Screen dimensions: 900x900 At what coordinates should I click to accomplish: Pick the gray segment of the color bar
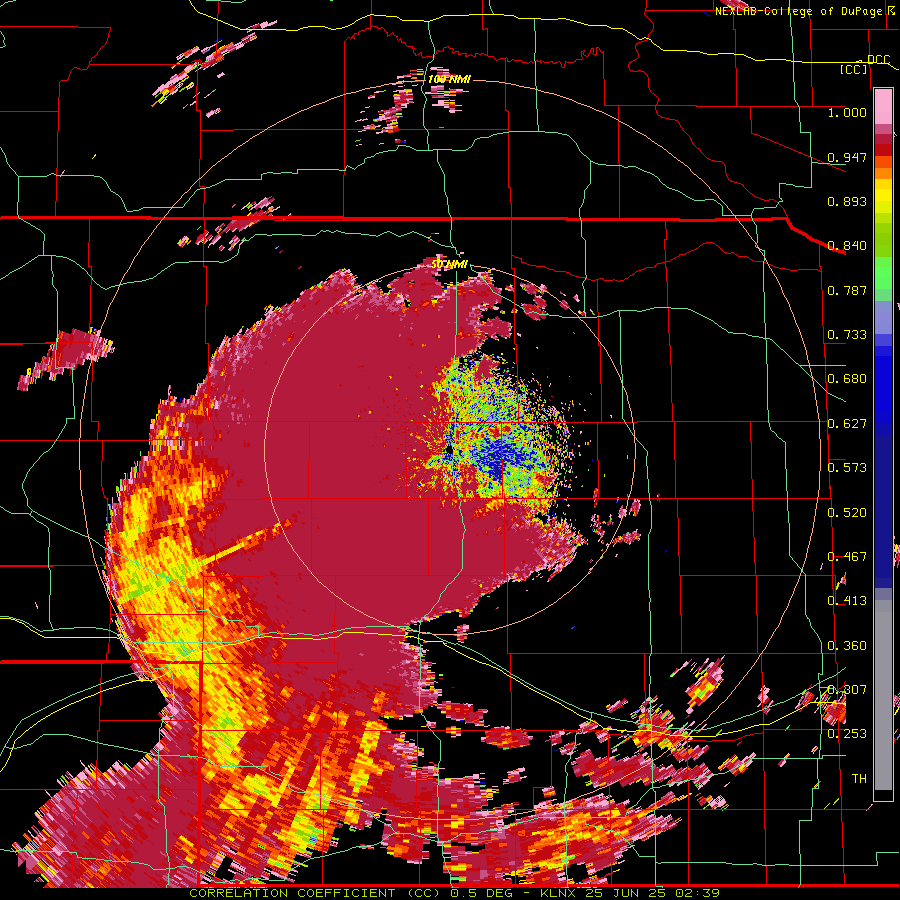(x=883, y=695)
